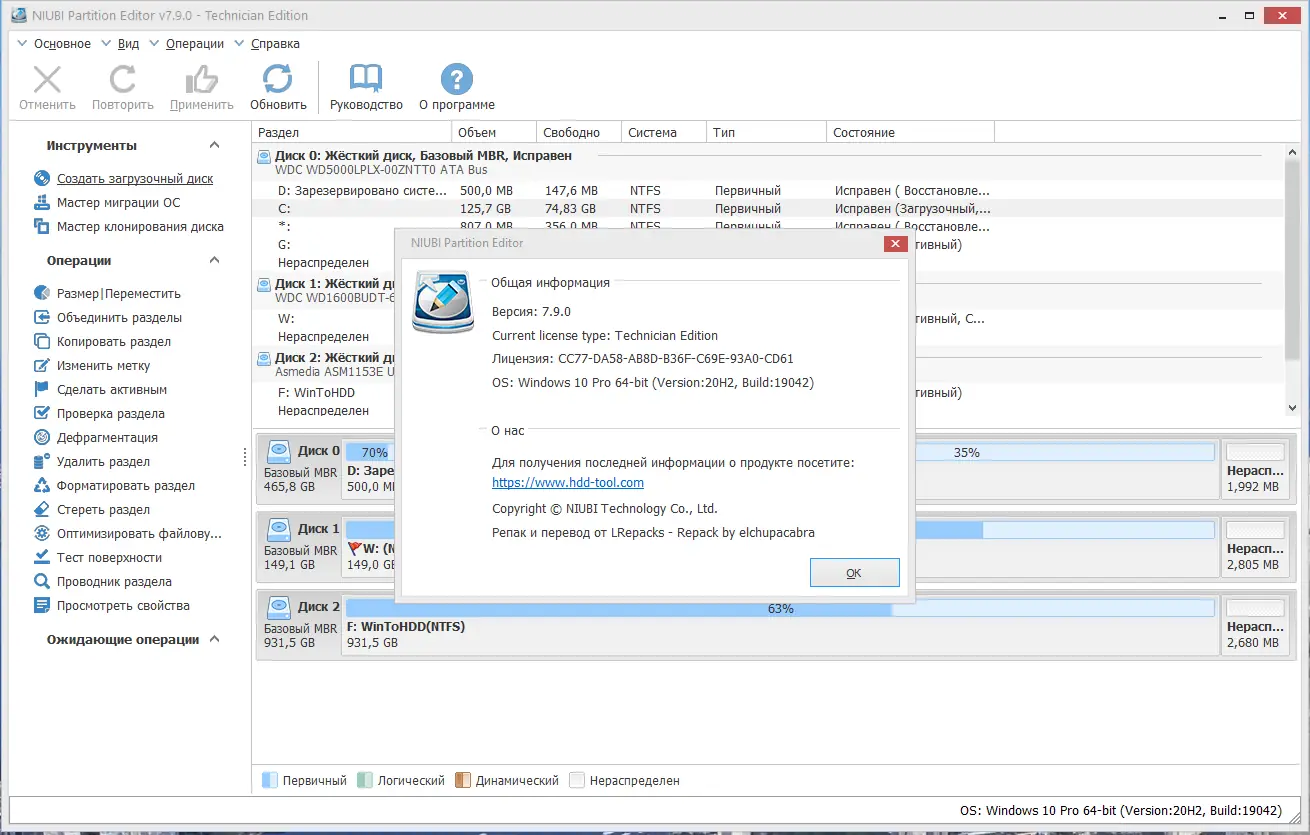The image size is (1310, 835).
Task: Choose Мастер миграции ОС in the sidebar
Action: click(119, 203)
